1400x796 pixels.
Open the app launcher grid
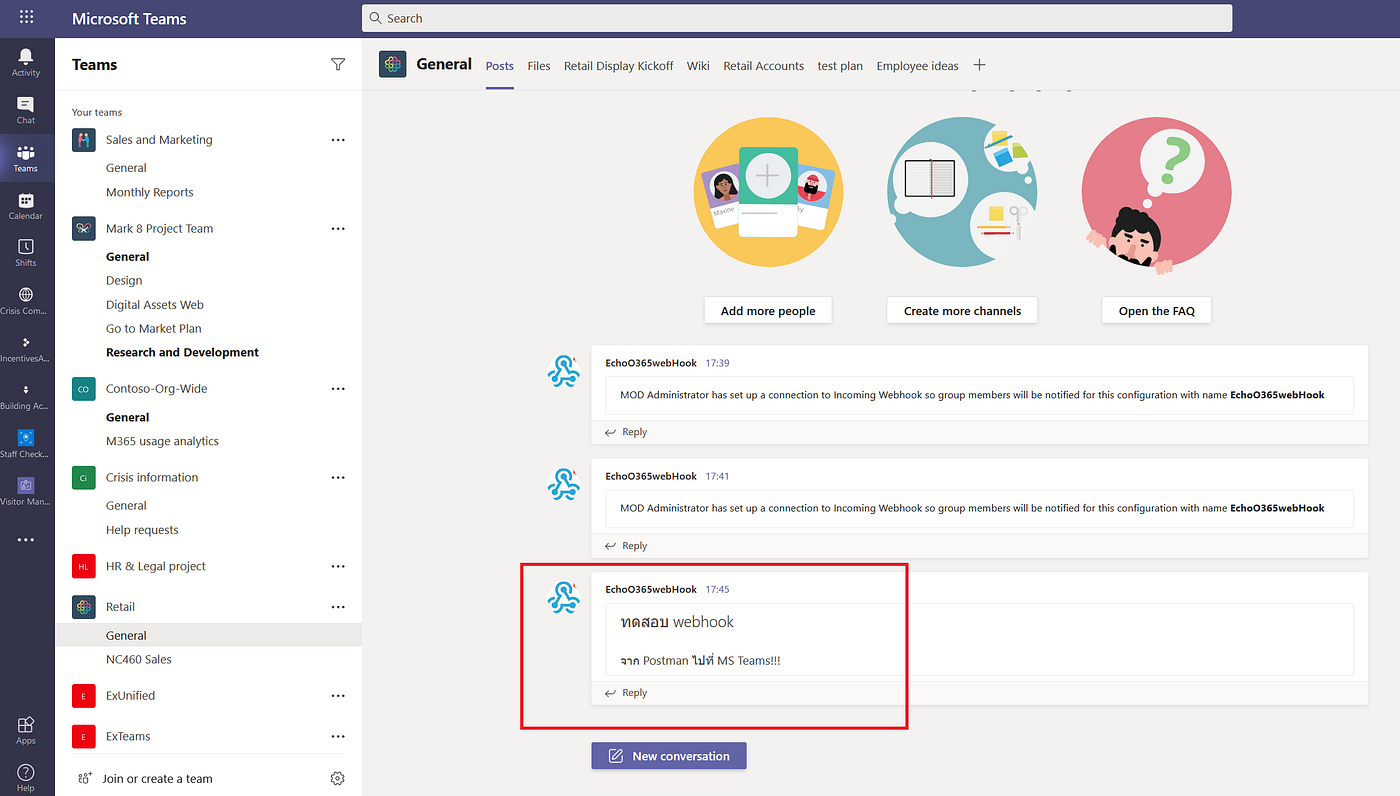pyautogui.click(x=25, y=17)
